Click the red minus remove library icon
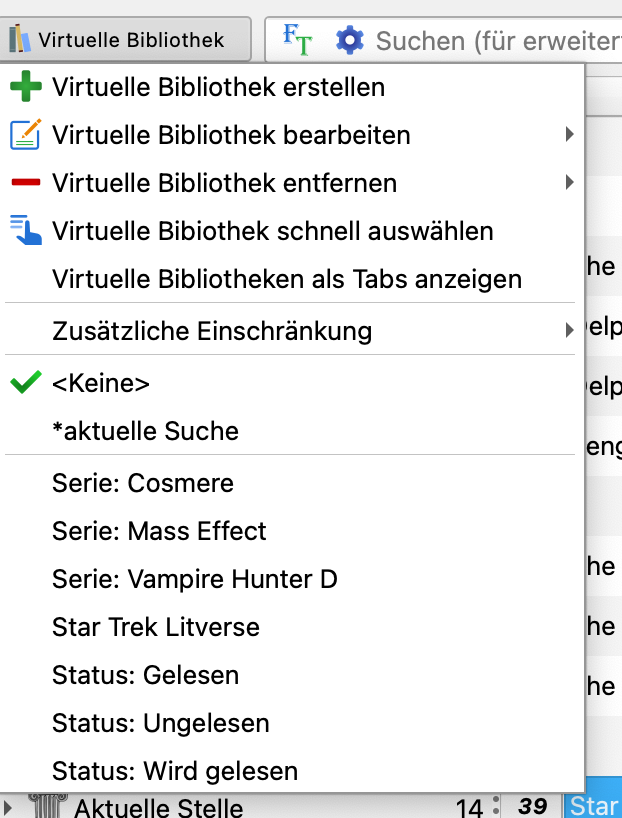 click(25, 183)
